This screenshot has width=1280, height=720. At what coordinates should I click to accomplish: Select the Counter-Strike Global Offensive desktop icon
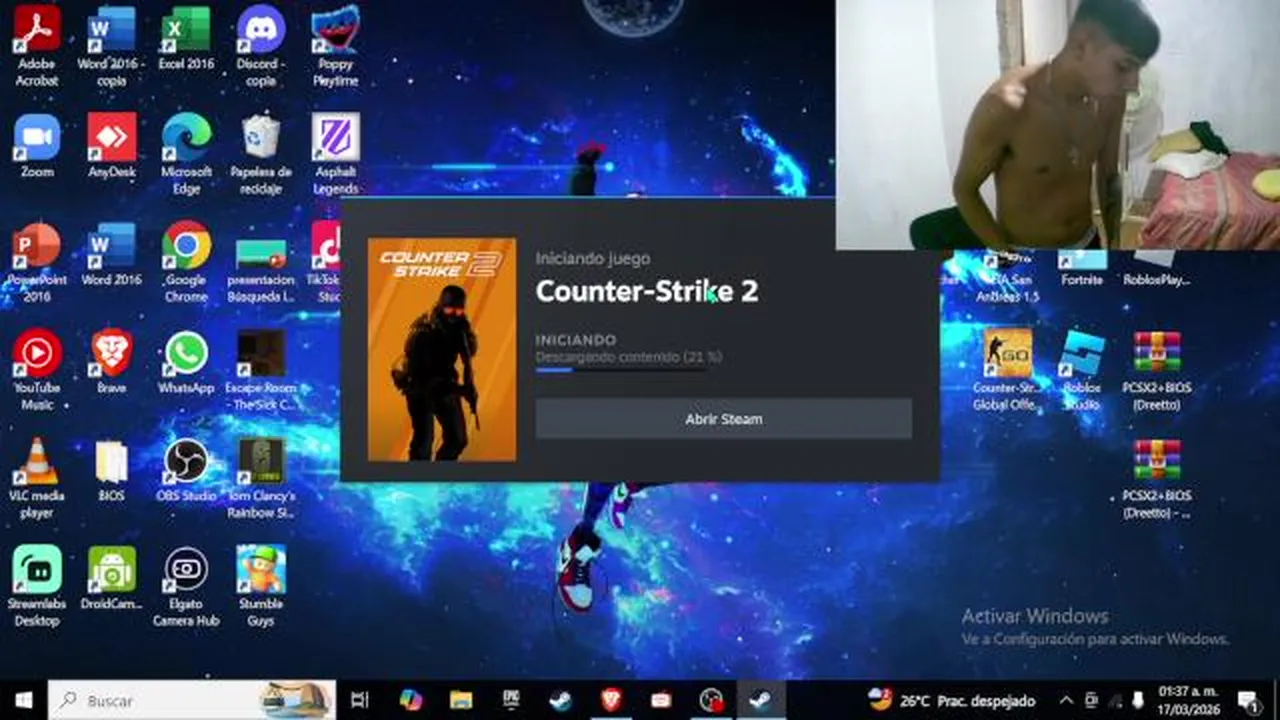click(x=1007, y=370)
